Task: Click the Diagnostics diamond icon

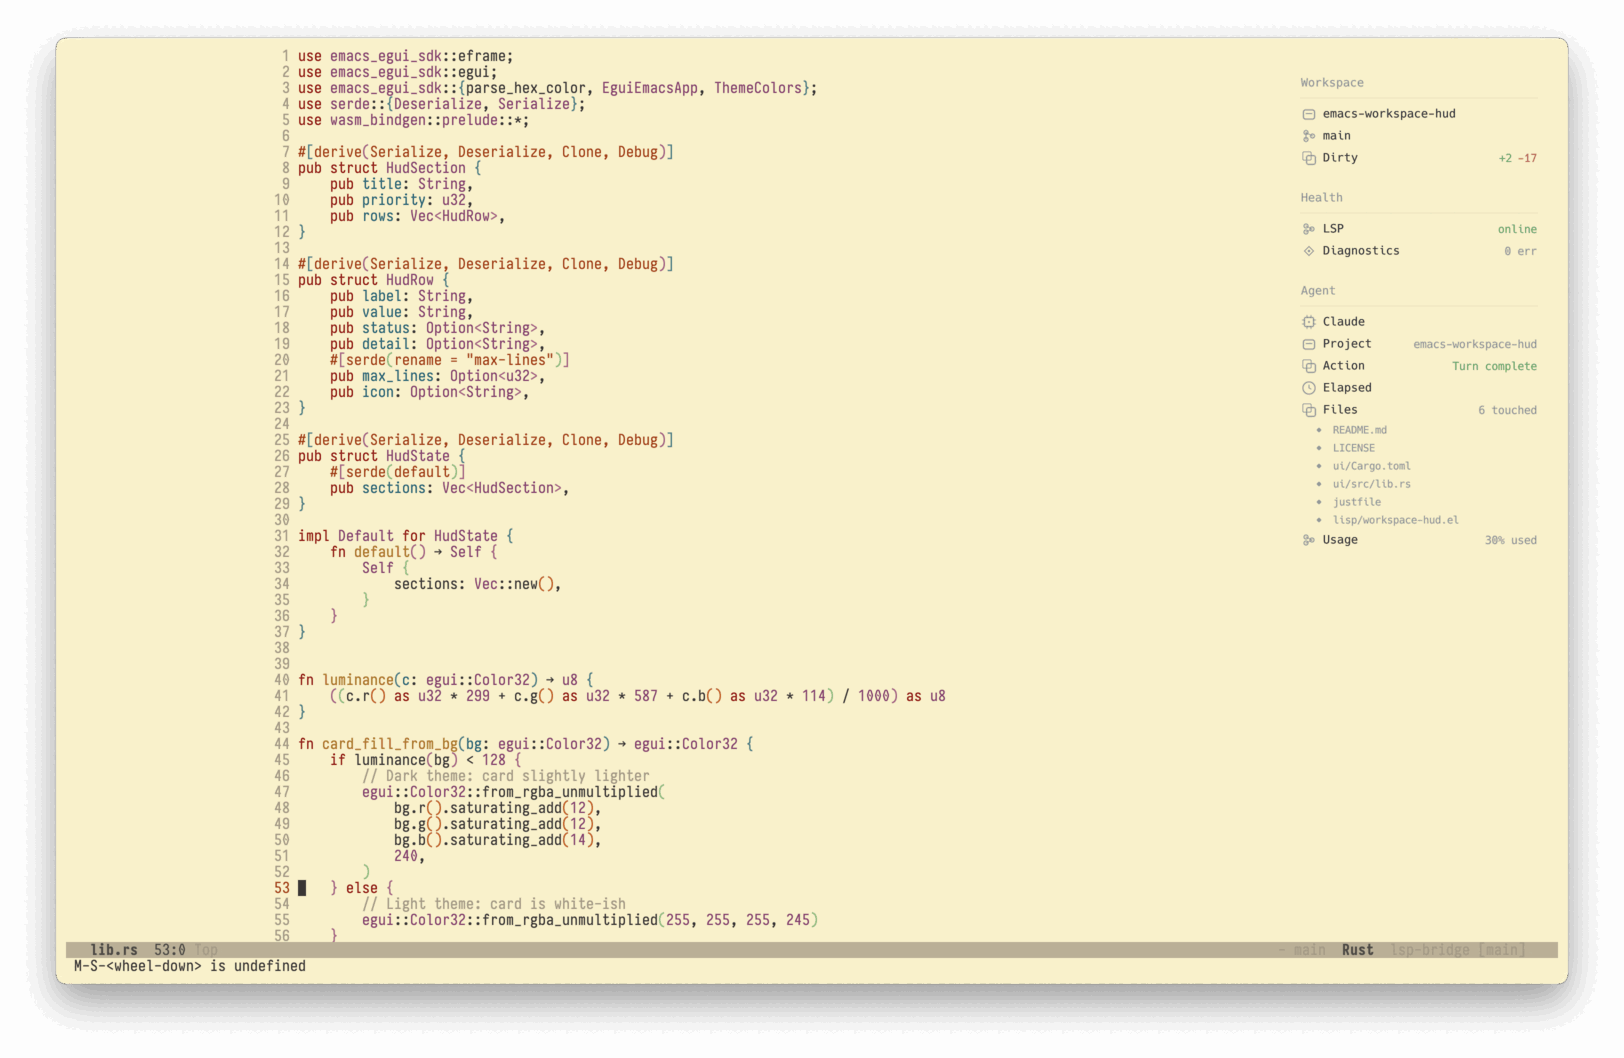Action: pyautogui.click(x=1308, y=251)
